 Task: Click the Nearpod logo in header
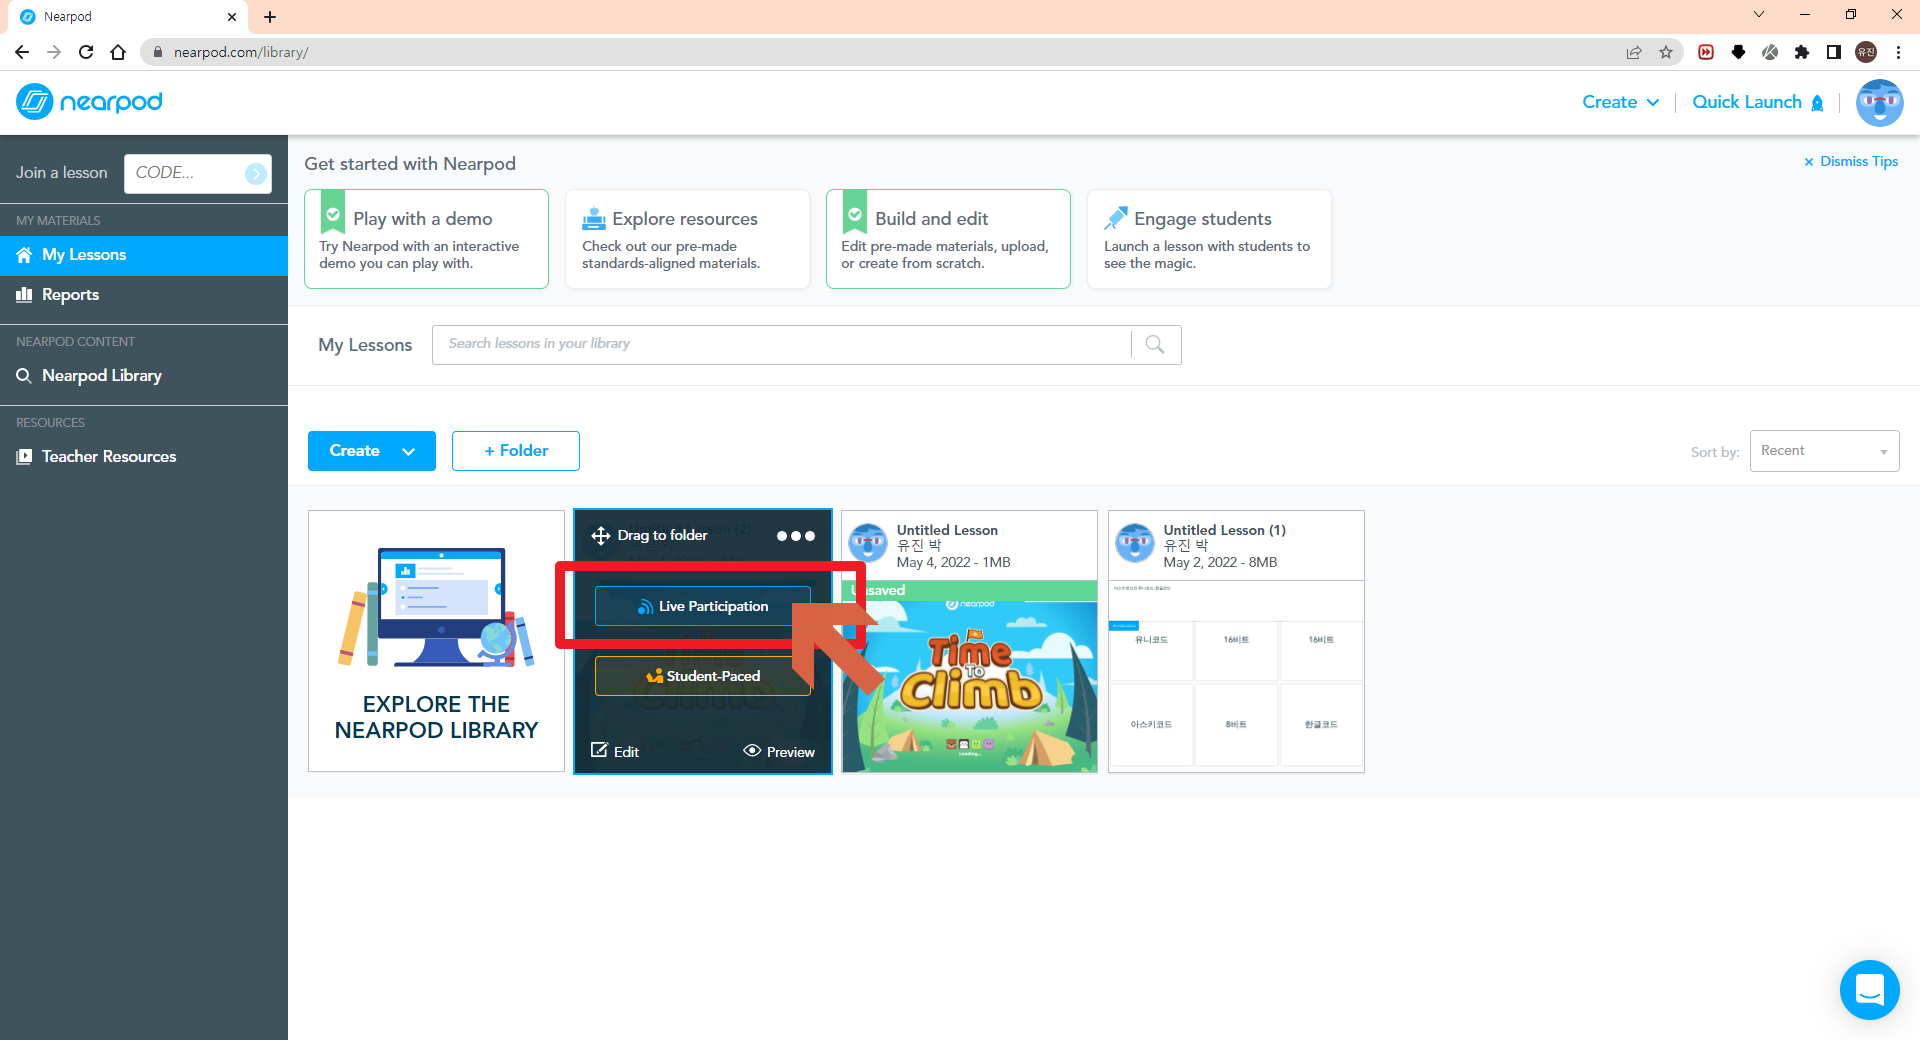click(x=89, y=102)
